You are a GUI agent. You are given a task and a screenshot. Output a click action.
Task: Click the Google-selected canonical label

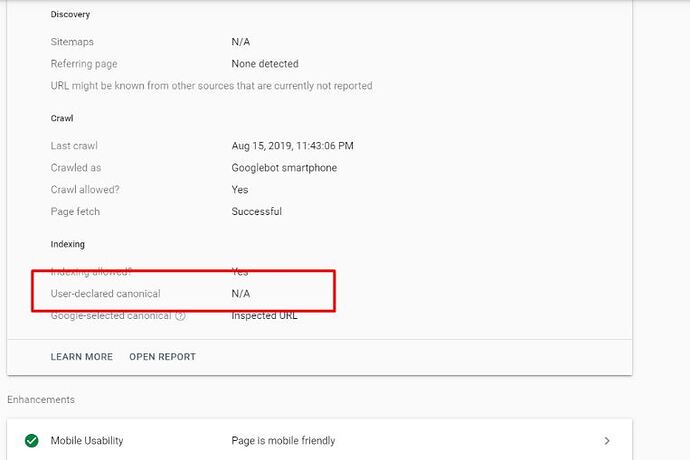111,316
